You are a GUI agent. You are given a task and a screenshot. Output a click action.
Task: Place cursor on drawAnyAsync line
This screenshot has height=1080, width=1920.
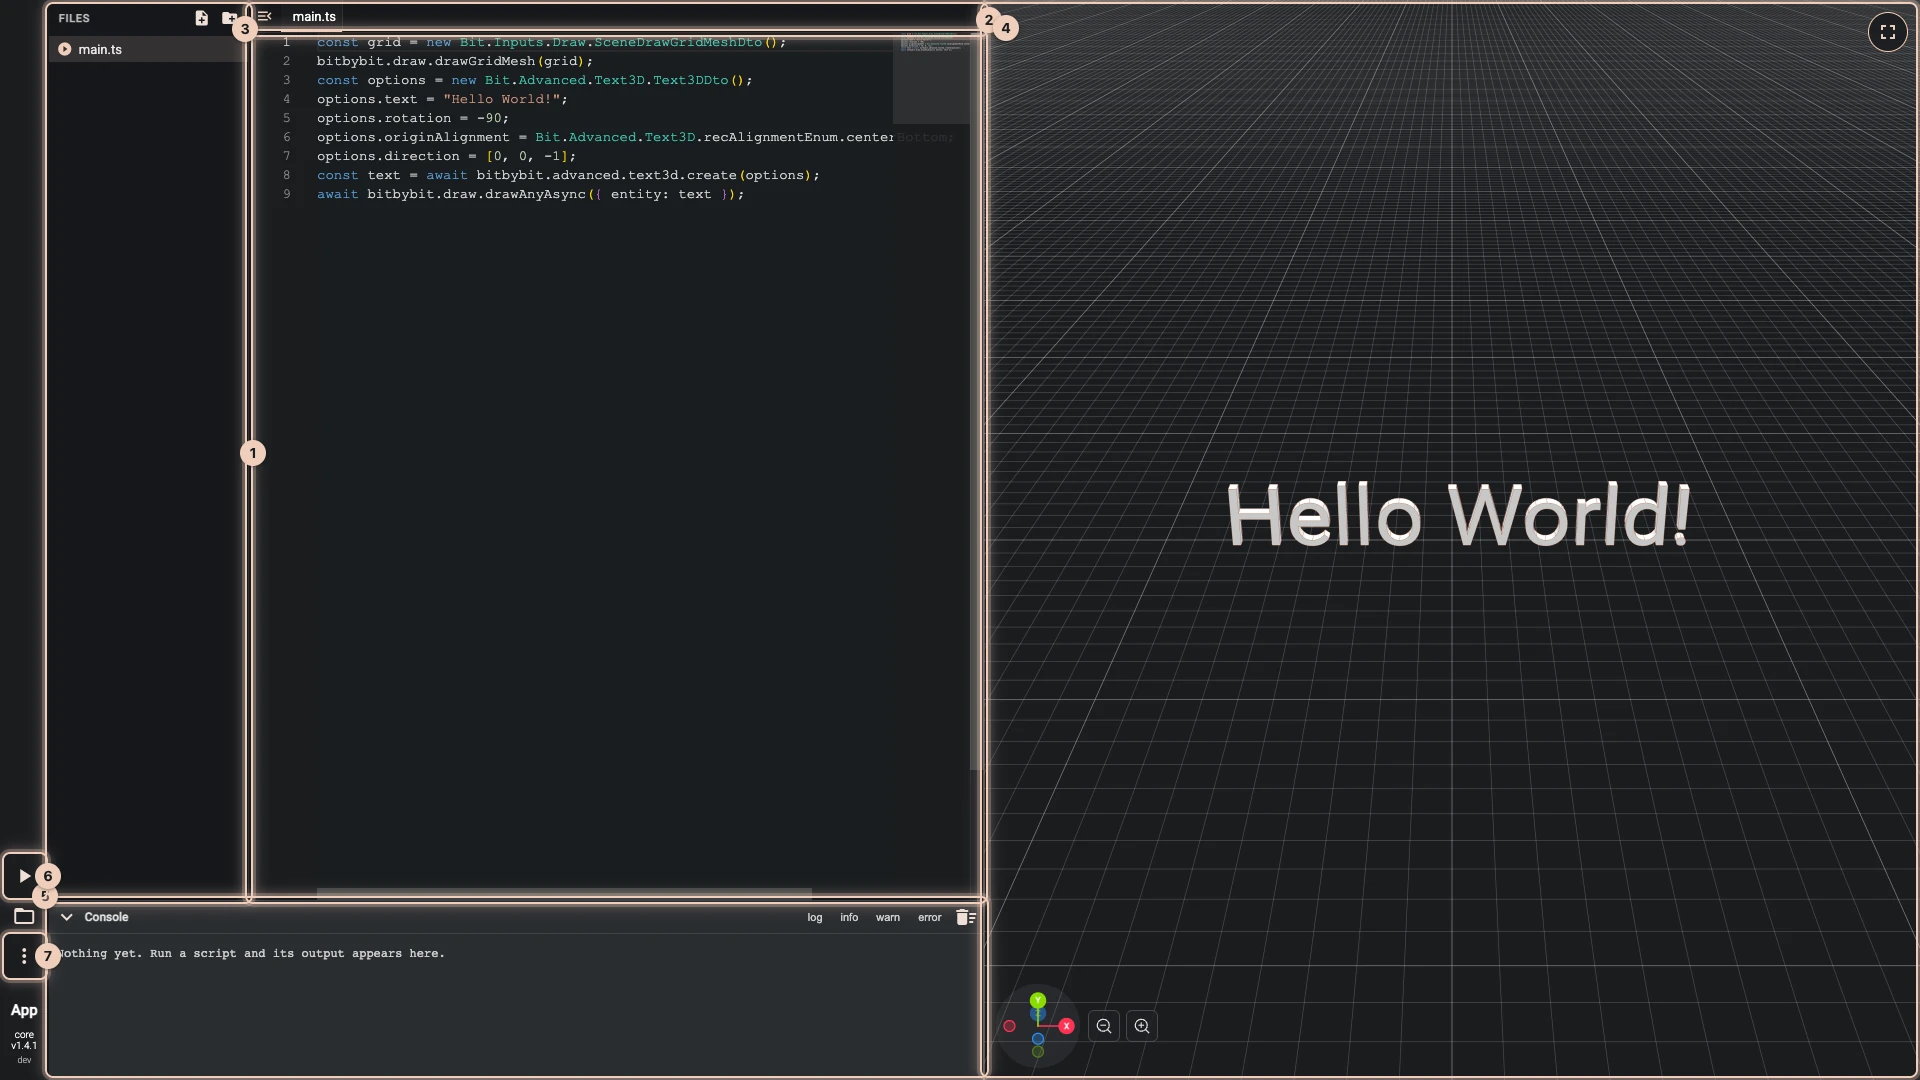tap(530, 194)
